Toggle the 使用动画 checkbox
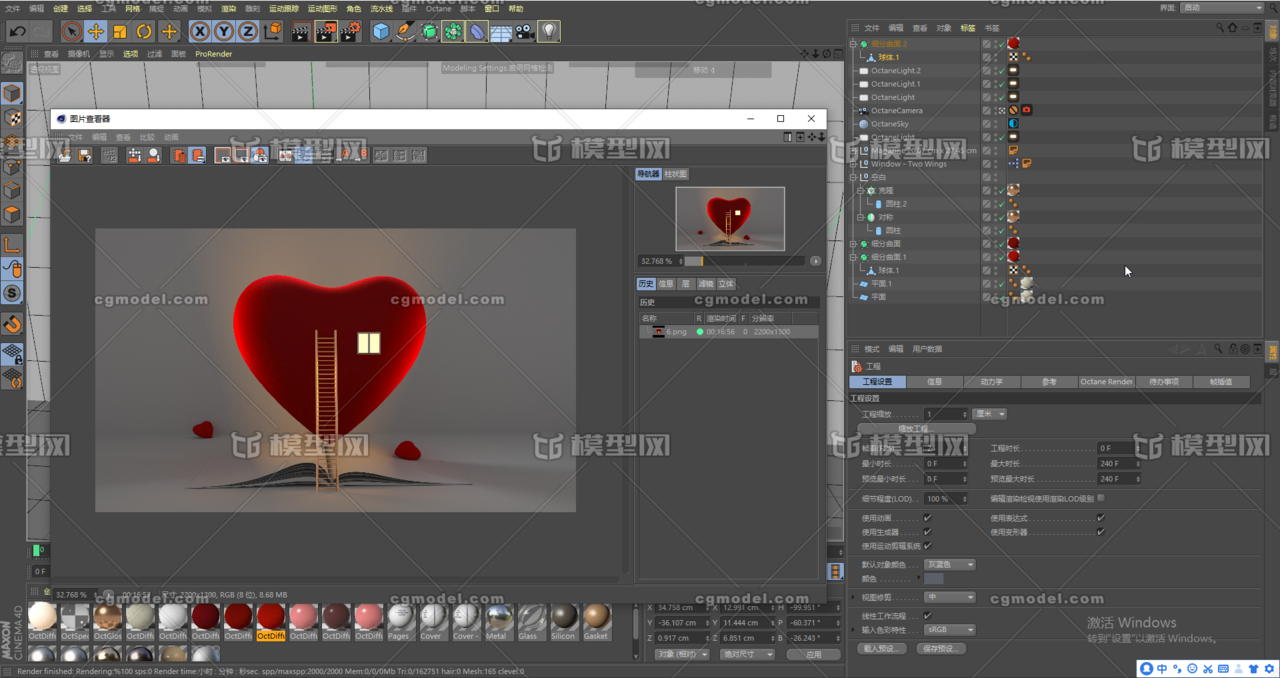1280x678 pixels. click(927, 518)
